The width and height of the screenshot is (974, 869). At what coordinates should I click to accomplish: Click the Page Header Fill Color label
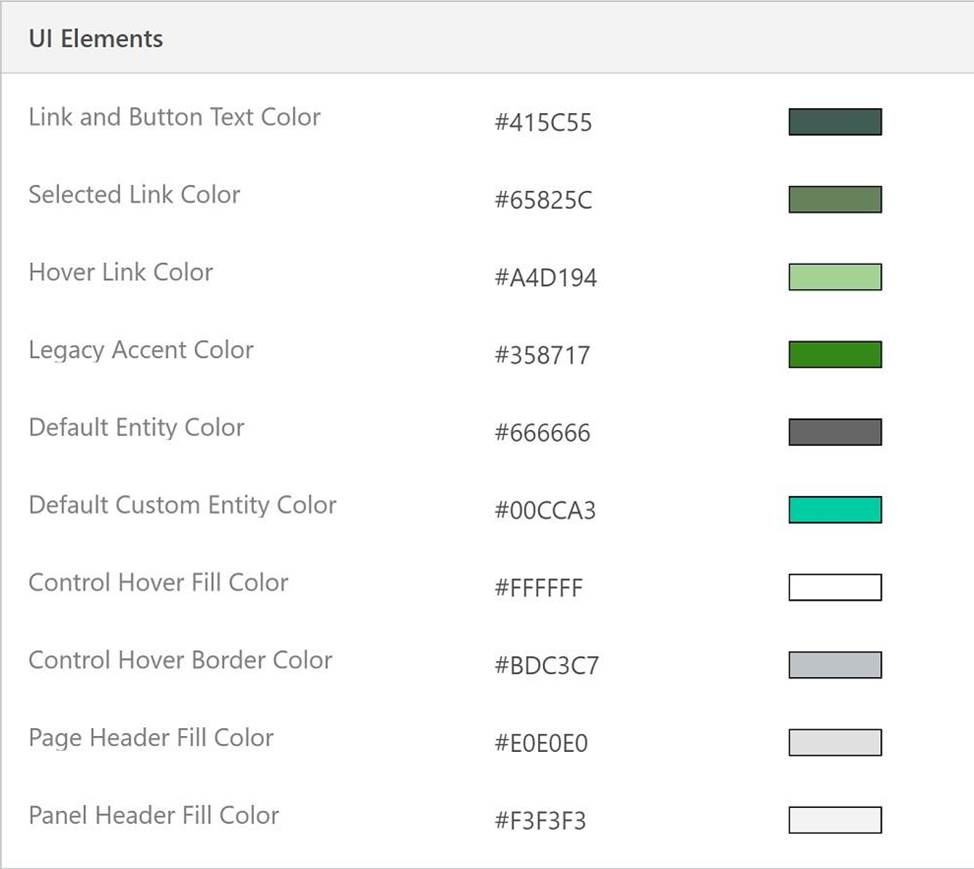click(151, 738)
